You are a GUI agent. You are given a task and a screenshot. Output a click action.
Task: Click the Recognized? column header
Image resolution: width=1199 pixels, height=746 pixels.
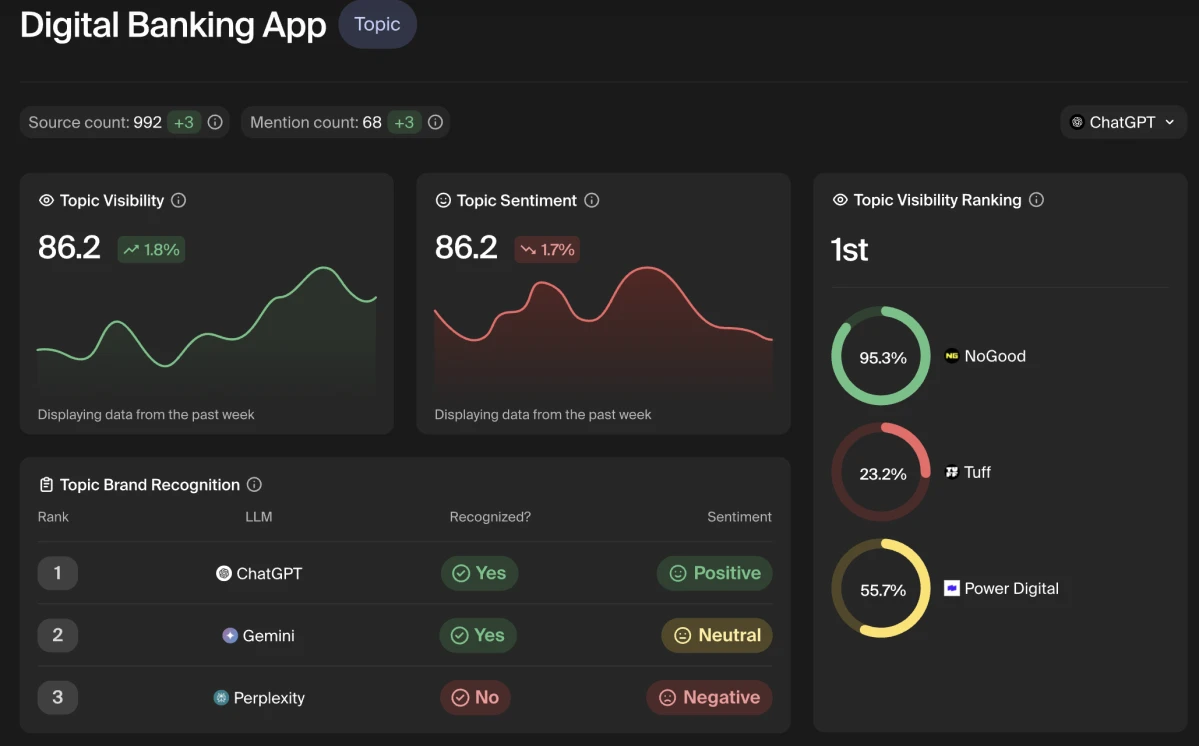pos(490,517)
